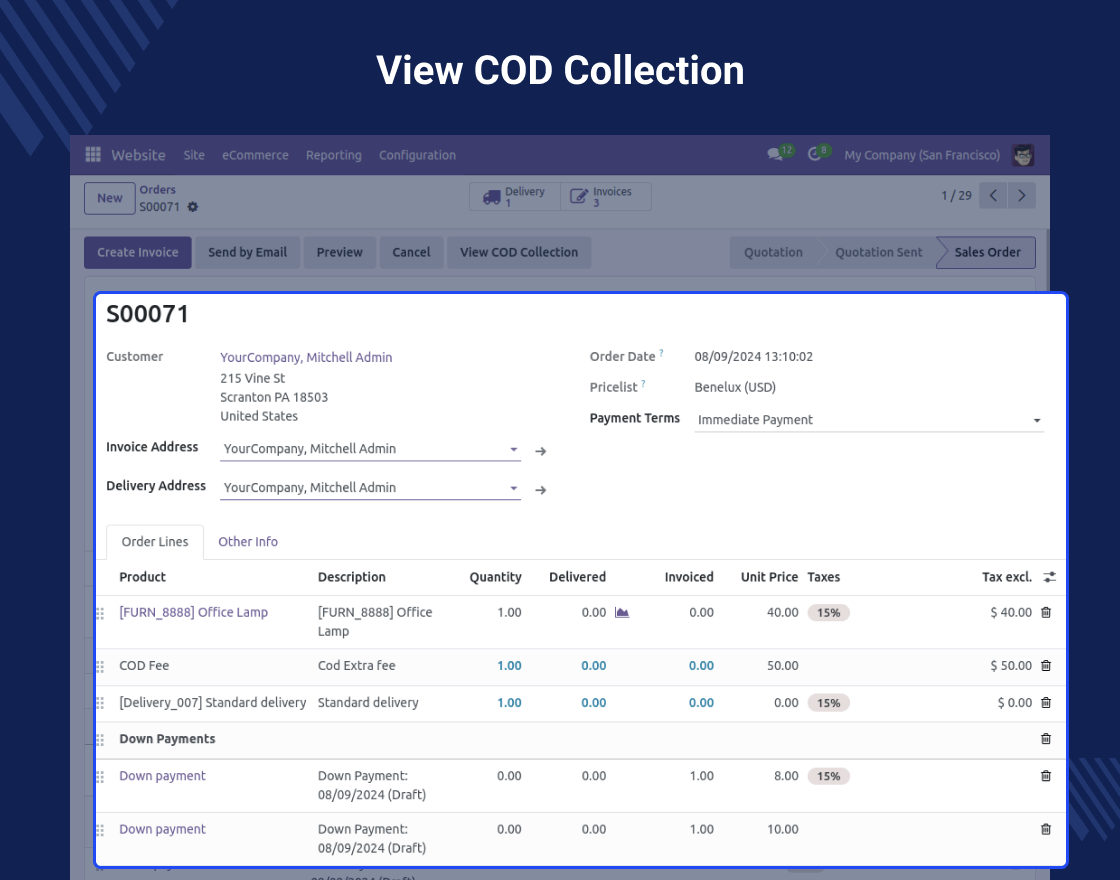The height and width of the screenshot is (880, 1120).
Task: Open forecast chart icon on Office Lamp line
Action: click(x=622, y=612)
